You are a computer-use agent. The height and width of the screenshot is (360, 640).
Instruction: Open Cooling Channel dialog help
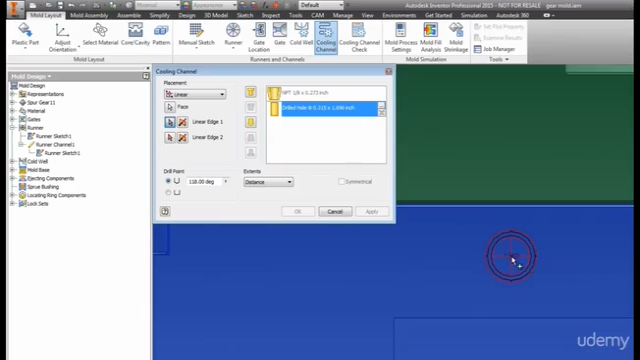pos(165,211)
